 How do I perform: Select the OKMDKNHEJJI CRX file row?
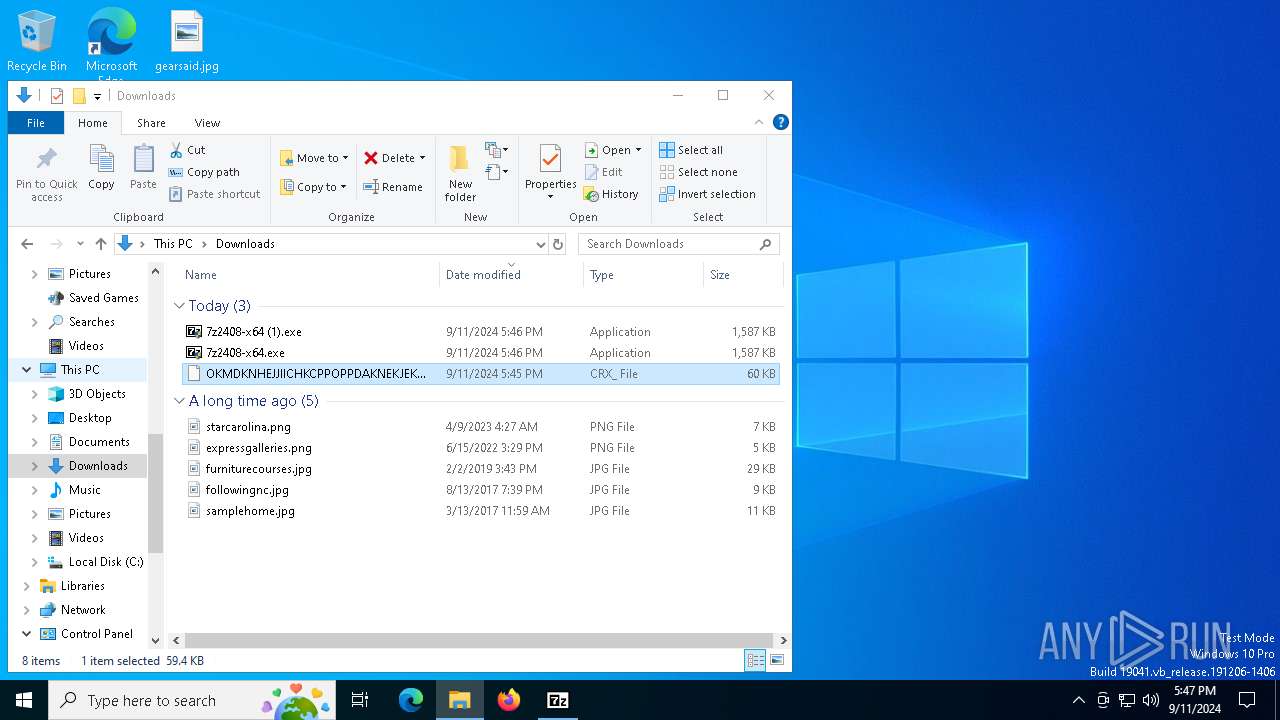481,374
